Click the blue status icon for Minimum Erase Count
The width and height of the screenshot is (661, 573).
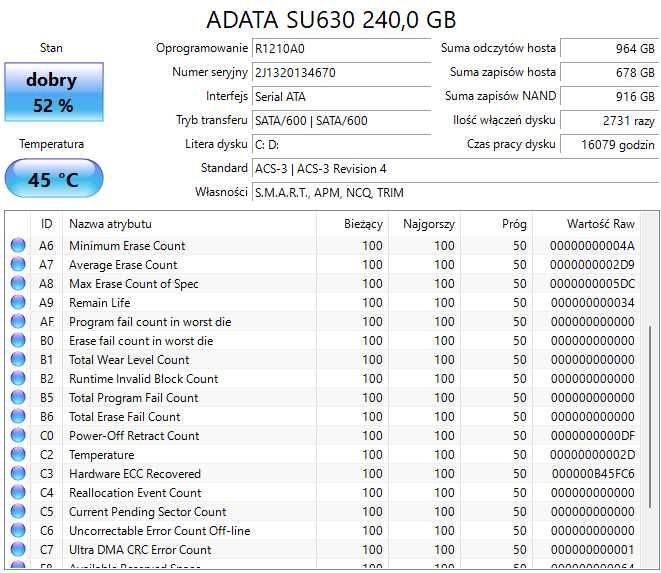tap(18, 245)
